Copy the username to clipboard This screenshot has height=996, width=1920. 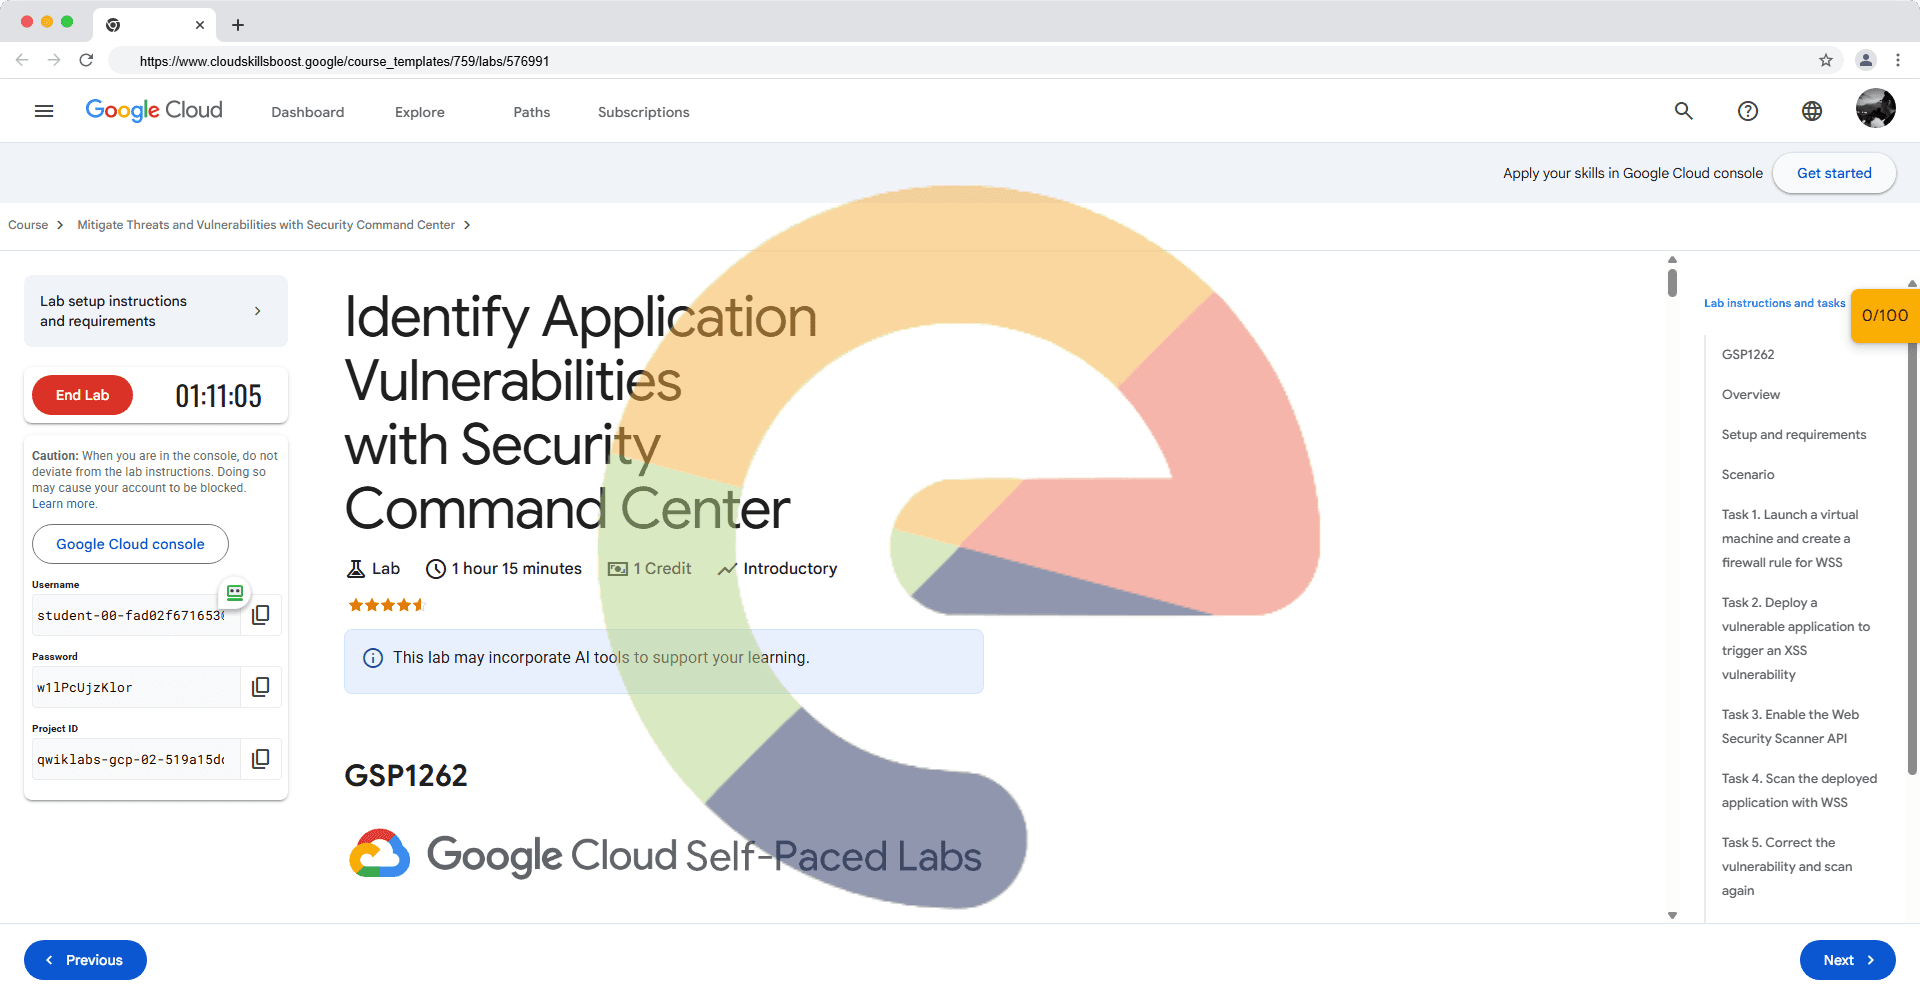pyautogui.click(x=261, y=615)
